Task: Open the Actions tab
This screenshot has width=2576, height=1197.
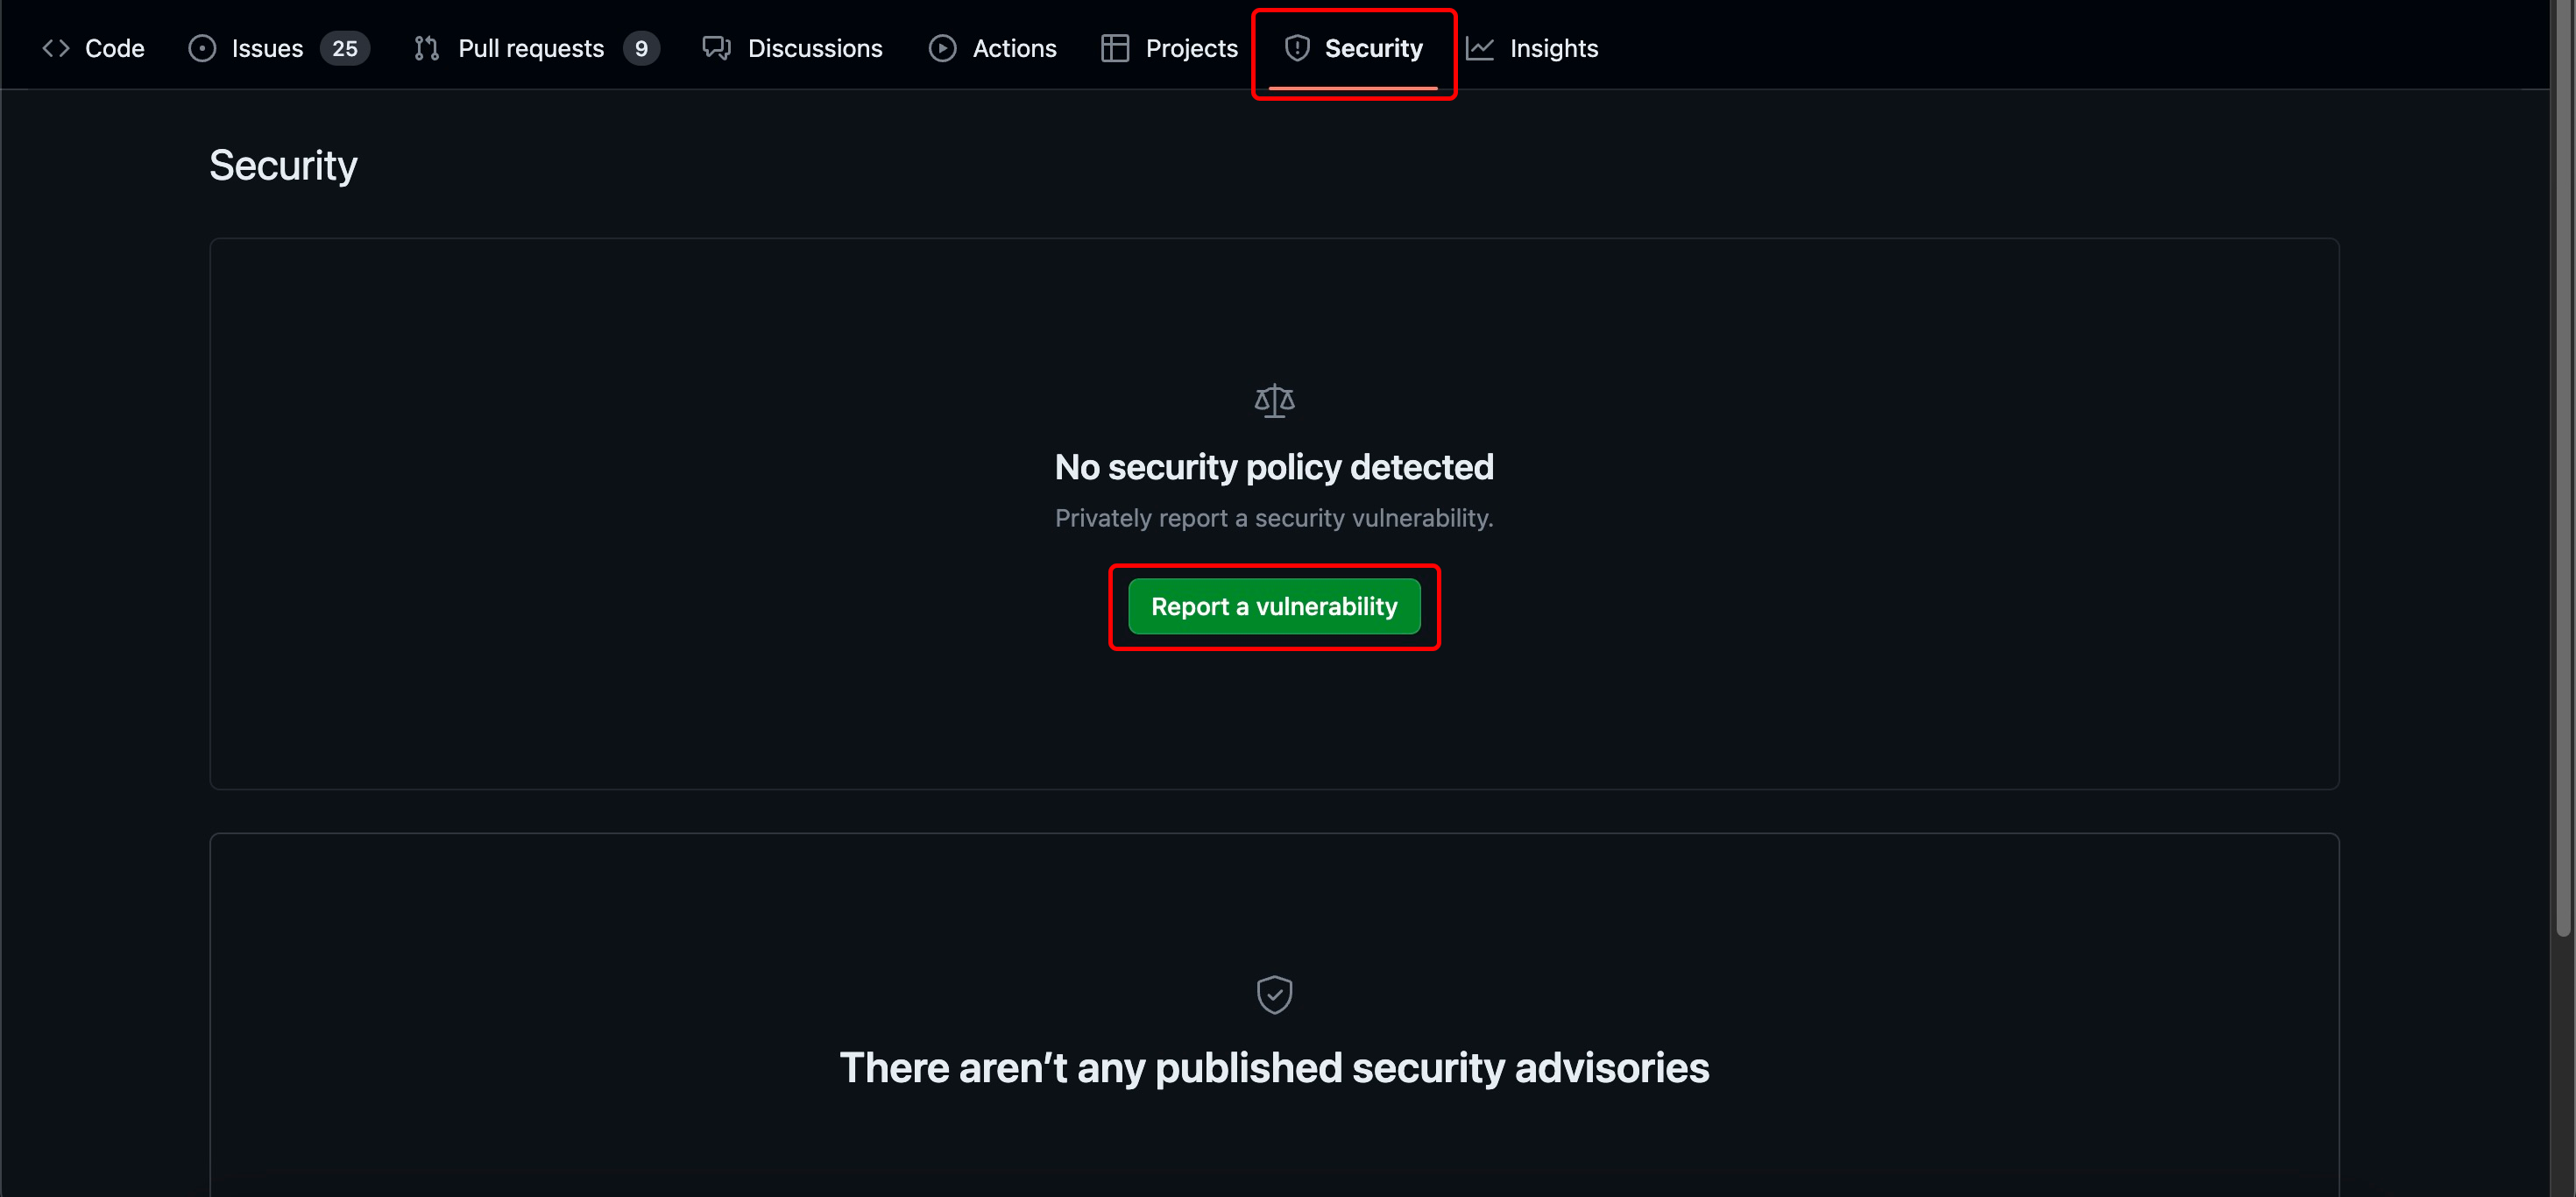Action: pyautogui.click(x=1015, y=47)
